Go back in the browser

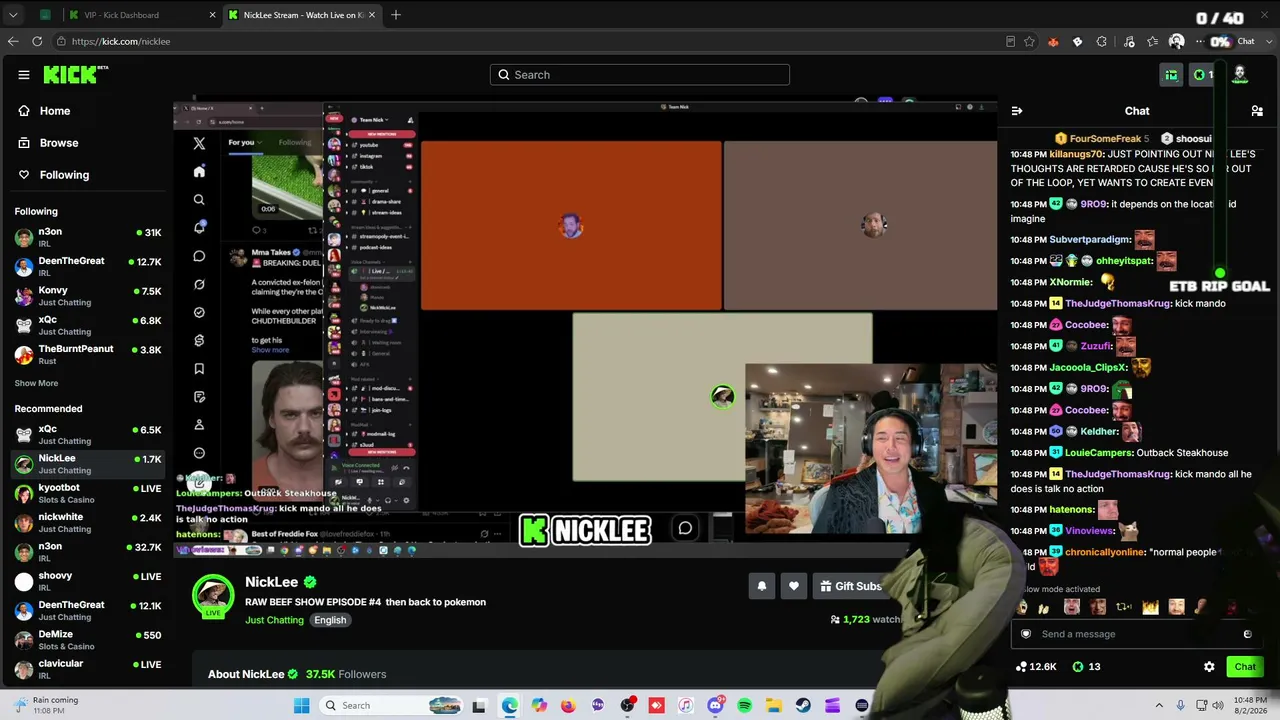13,41
